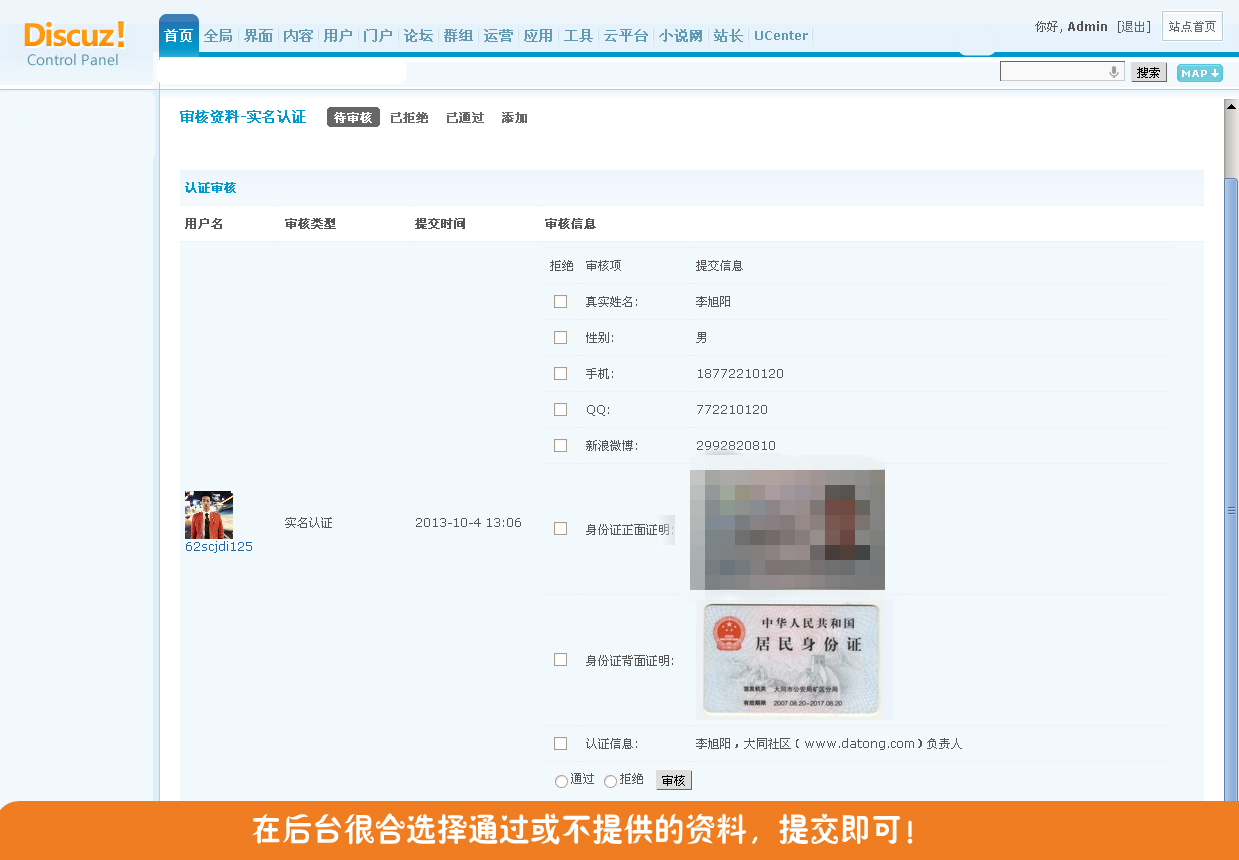Open the UCenter navigation menu

(781, 36)
